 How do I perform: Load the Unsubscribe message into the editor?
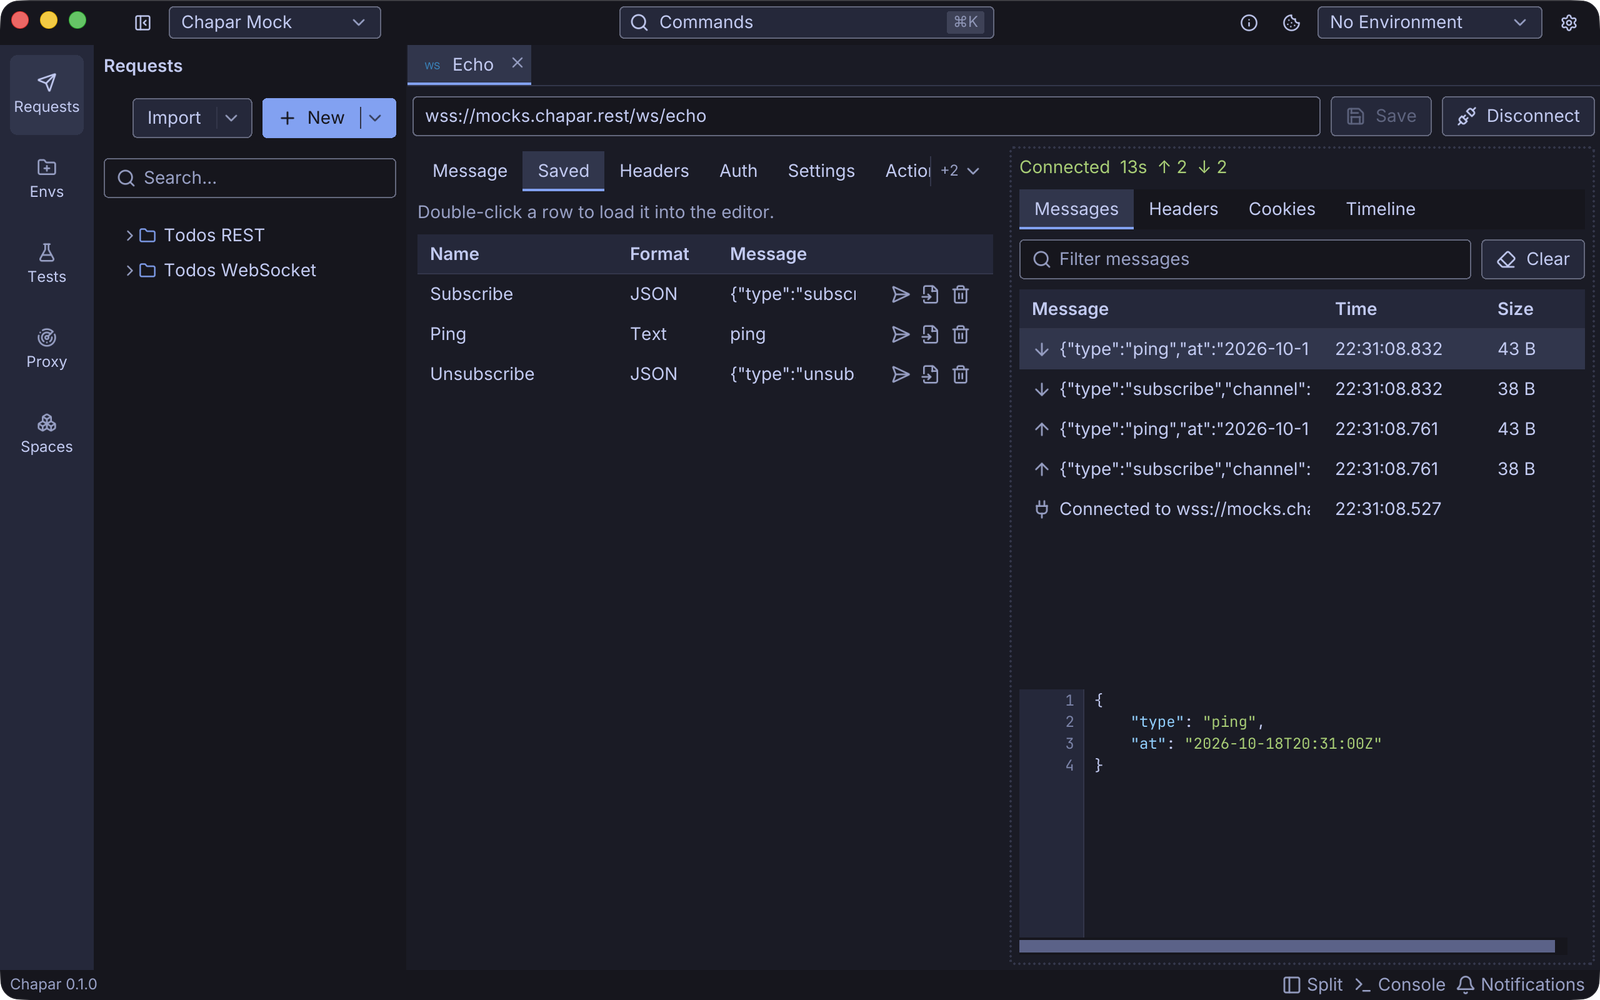coord(930,374)
